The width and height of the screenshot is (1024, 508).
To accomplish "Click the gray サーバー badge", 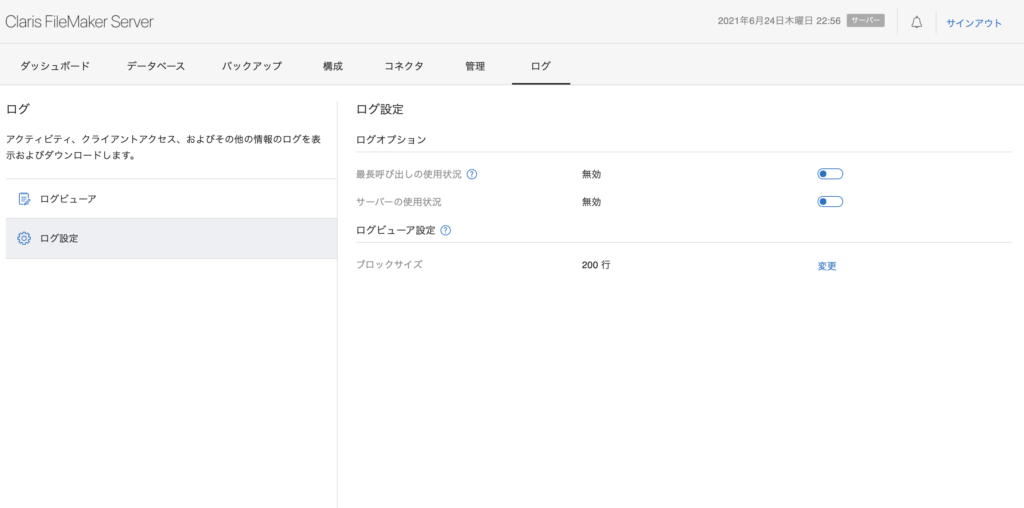I will pyautogui.click(x=865, y=21).
